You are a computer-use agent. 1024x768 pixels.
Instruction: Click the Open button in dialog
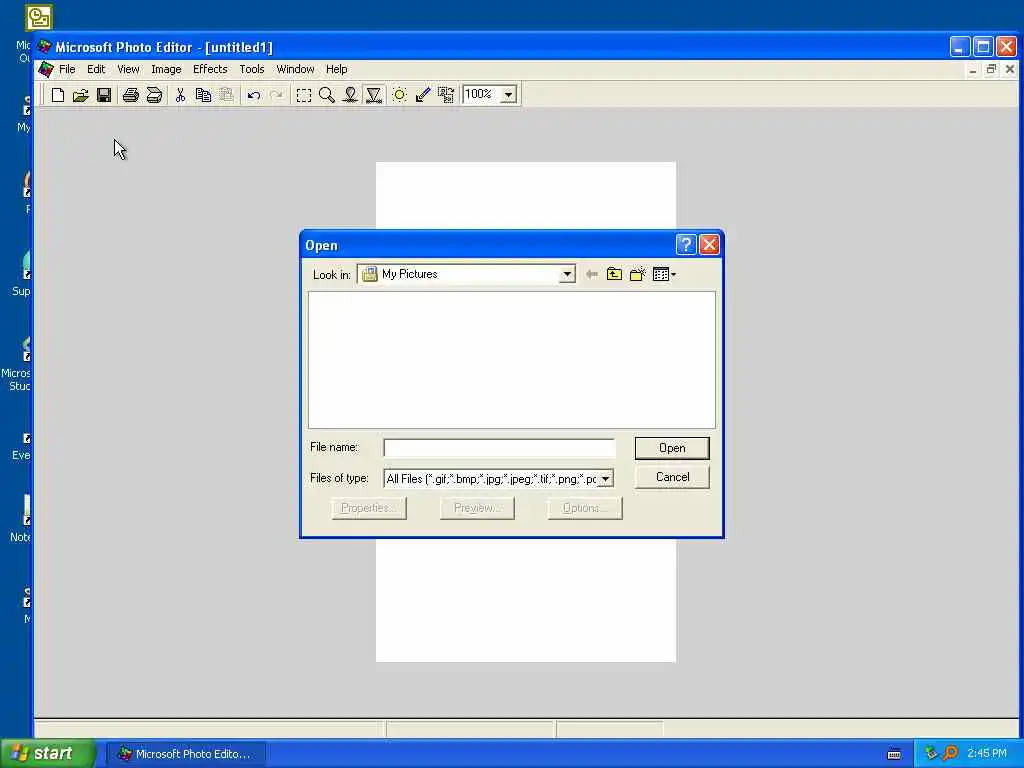pos(672,448)
